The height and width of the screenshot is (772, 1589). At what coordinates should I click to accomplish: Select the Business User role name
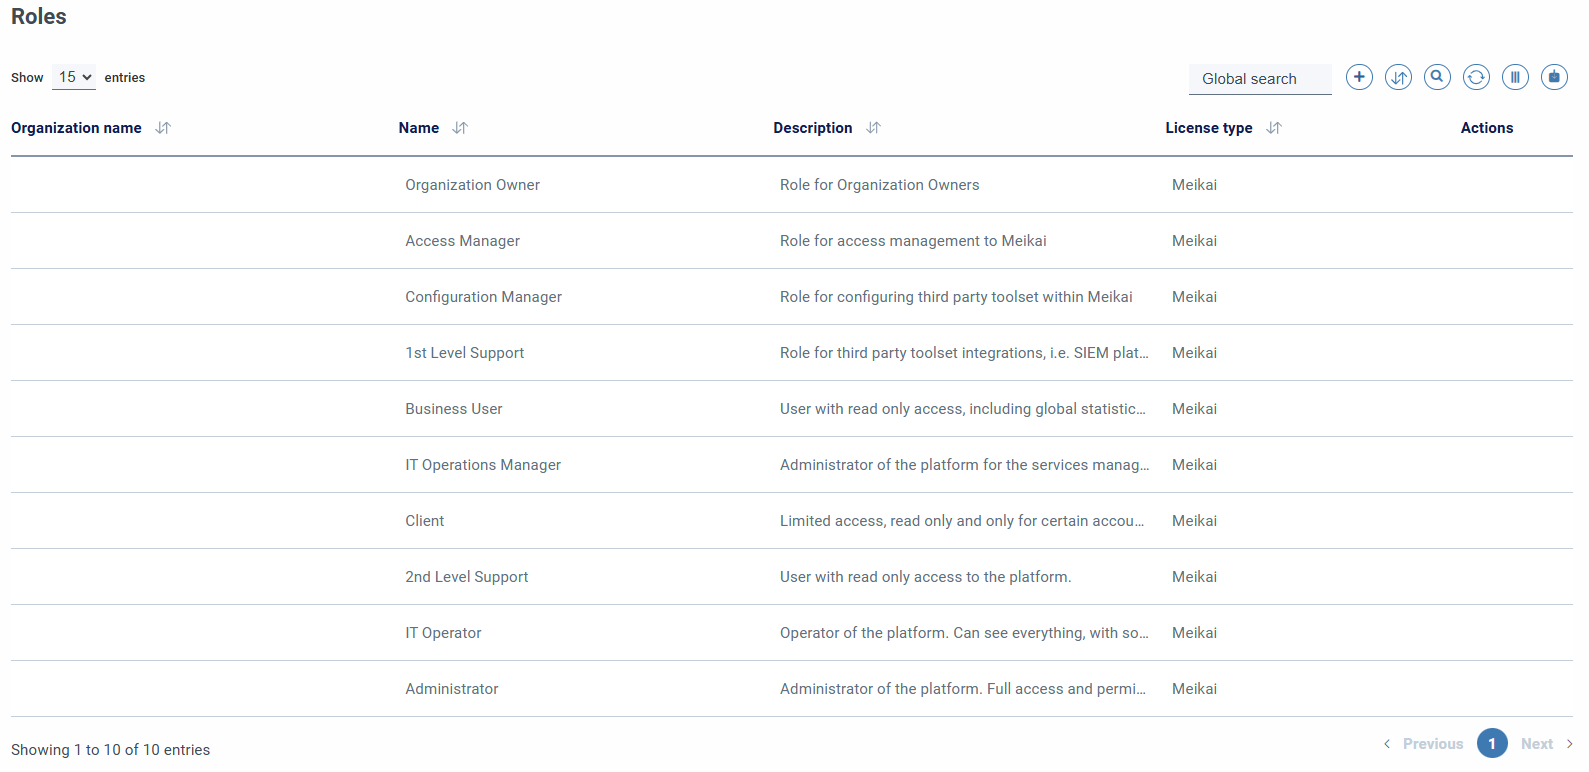[x=453, y=409]
